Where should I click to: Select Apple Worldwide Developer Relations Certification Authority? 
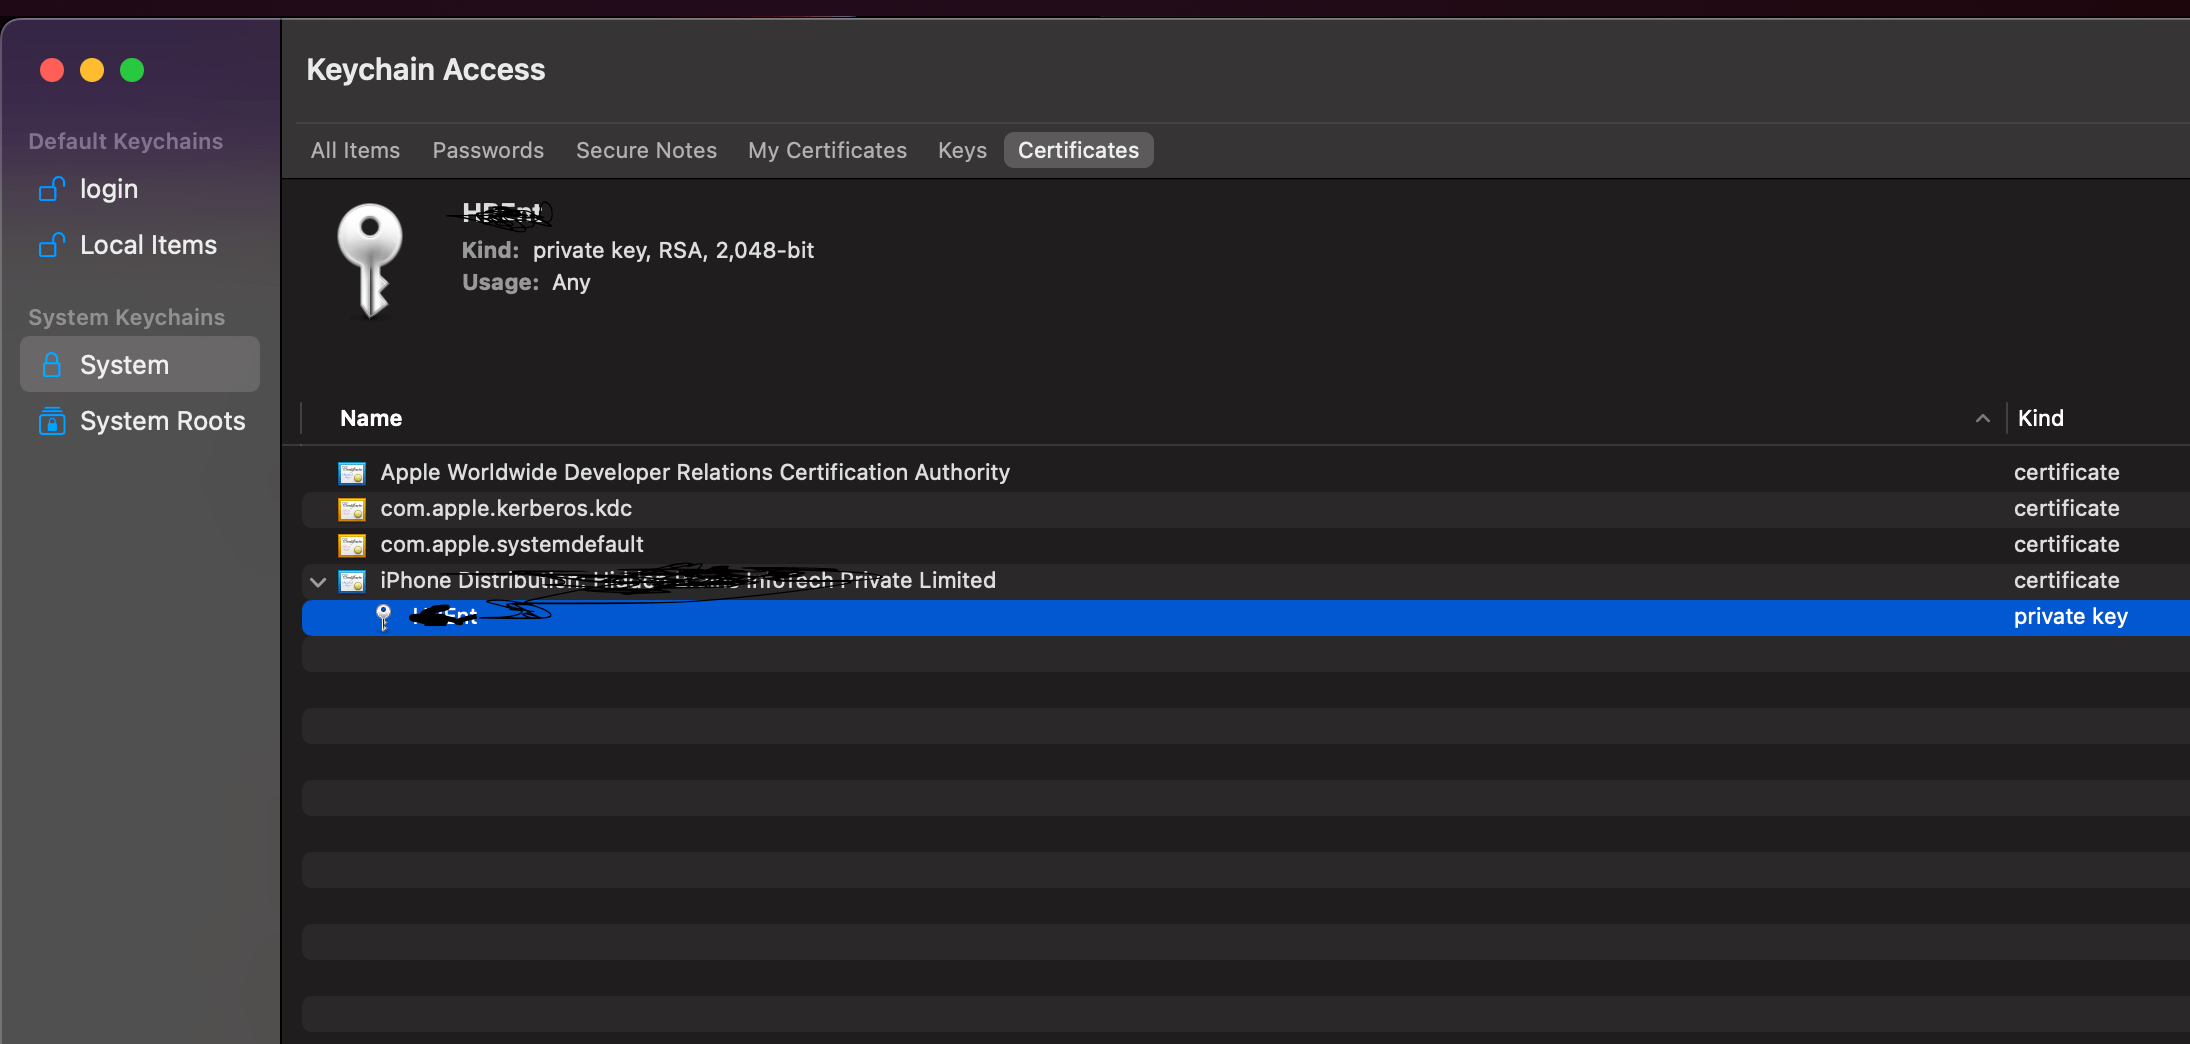(695, 472)
